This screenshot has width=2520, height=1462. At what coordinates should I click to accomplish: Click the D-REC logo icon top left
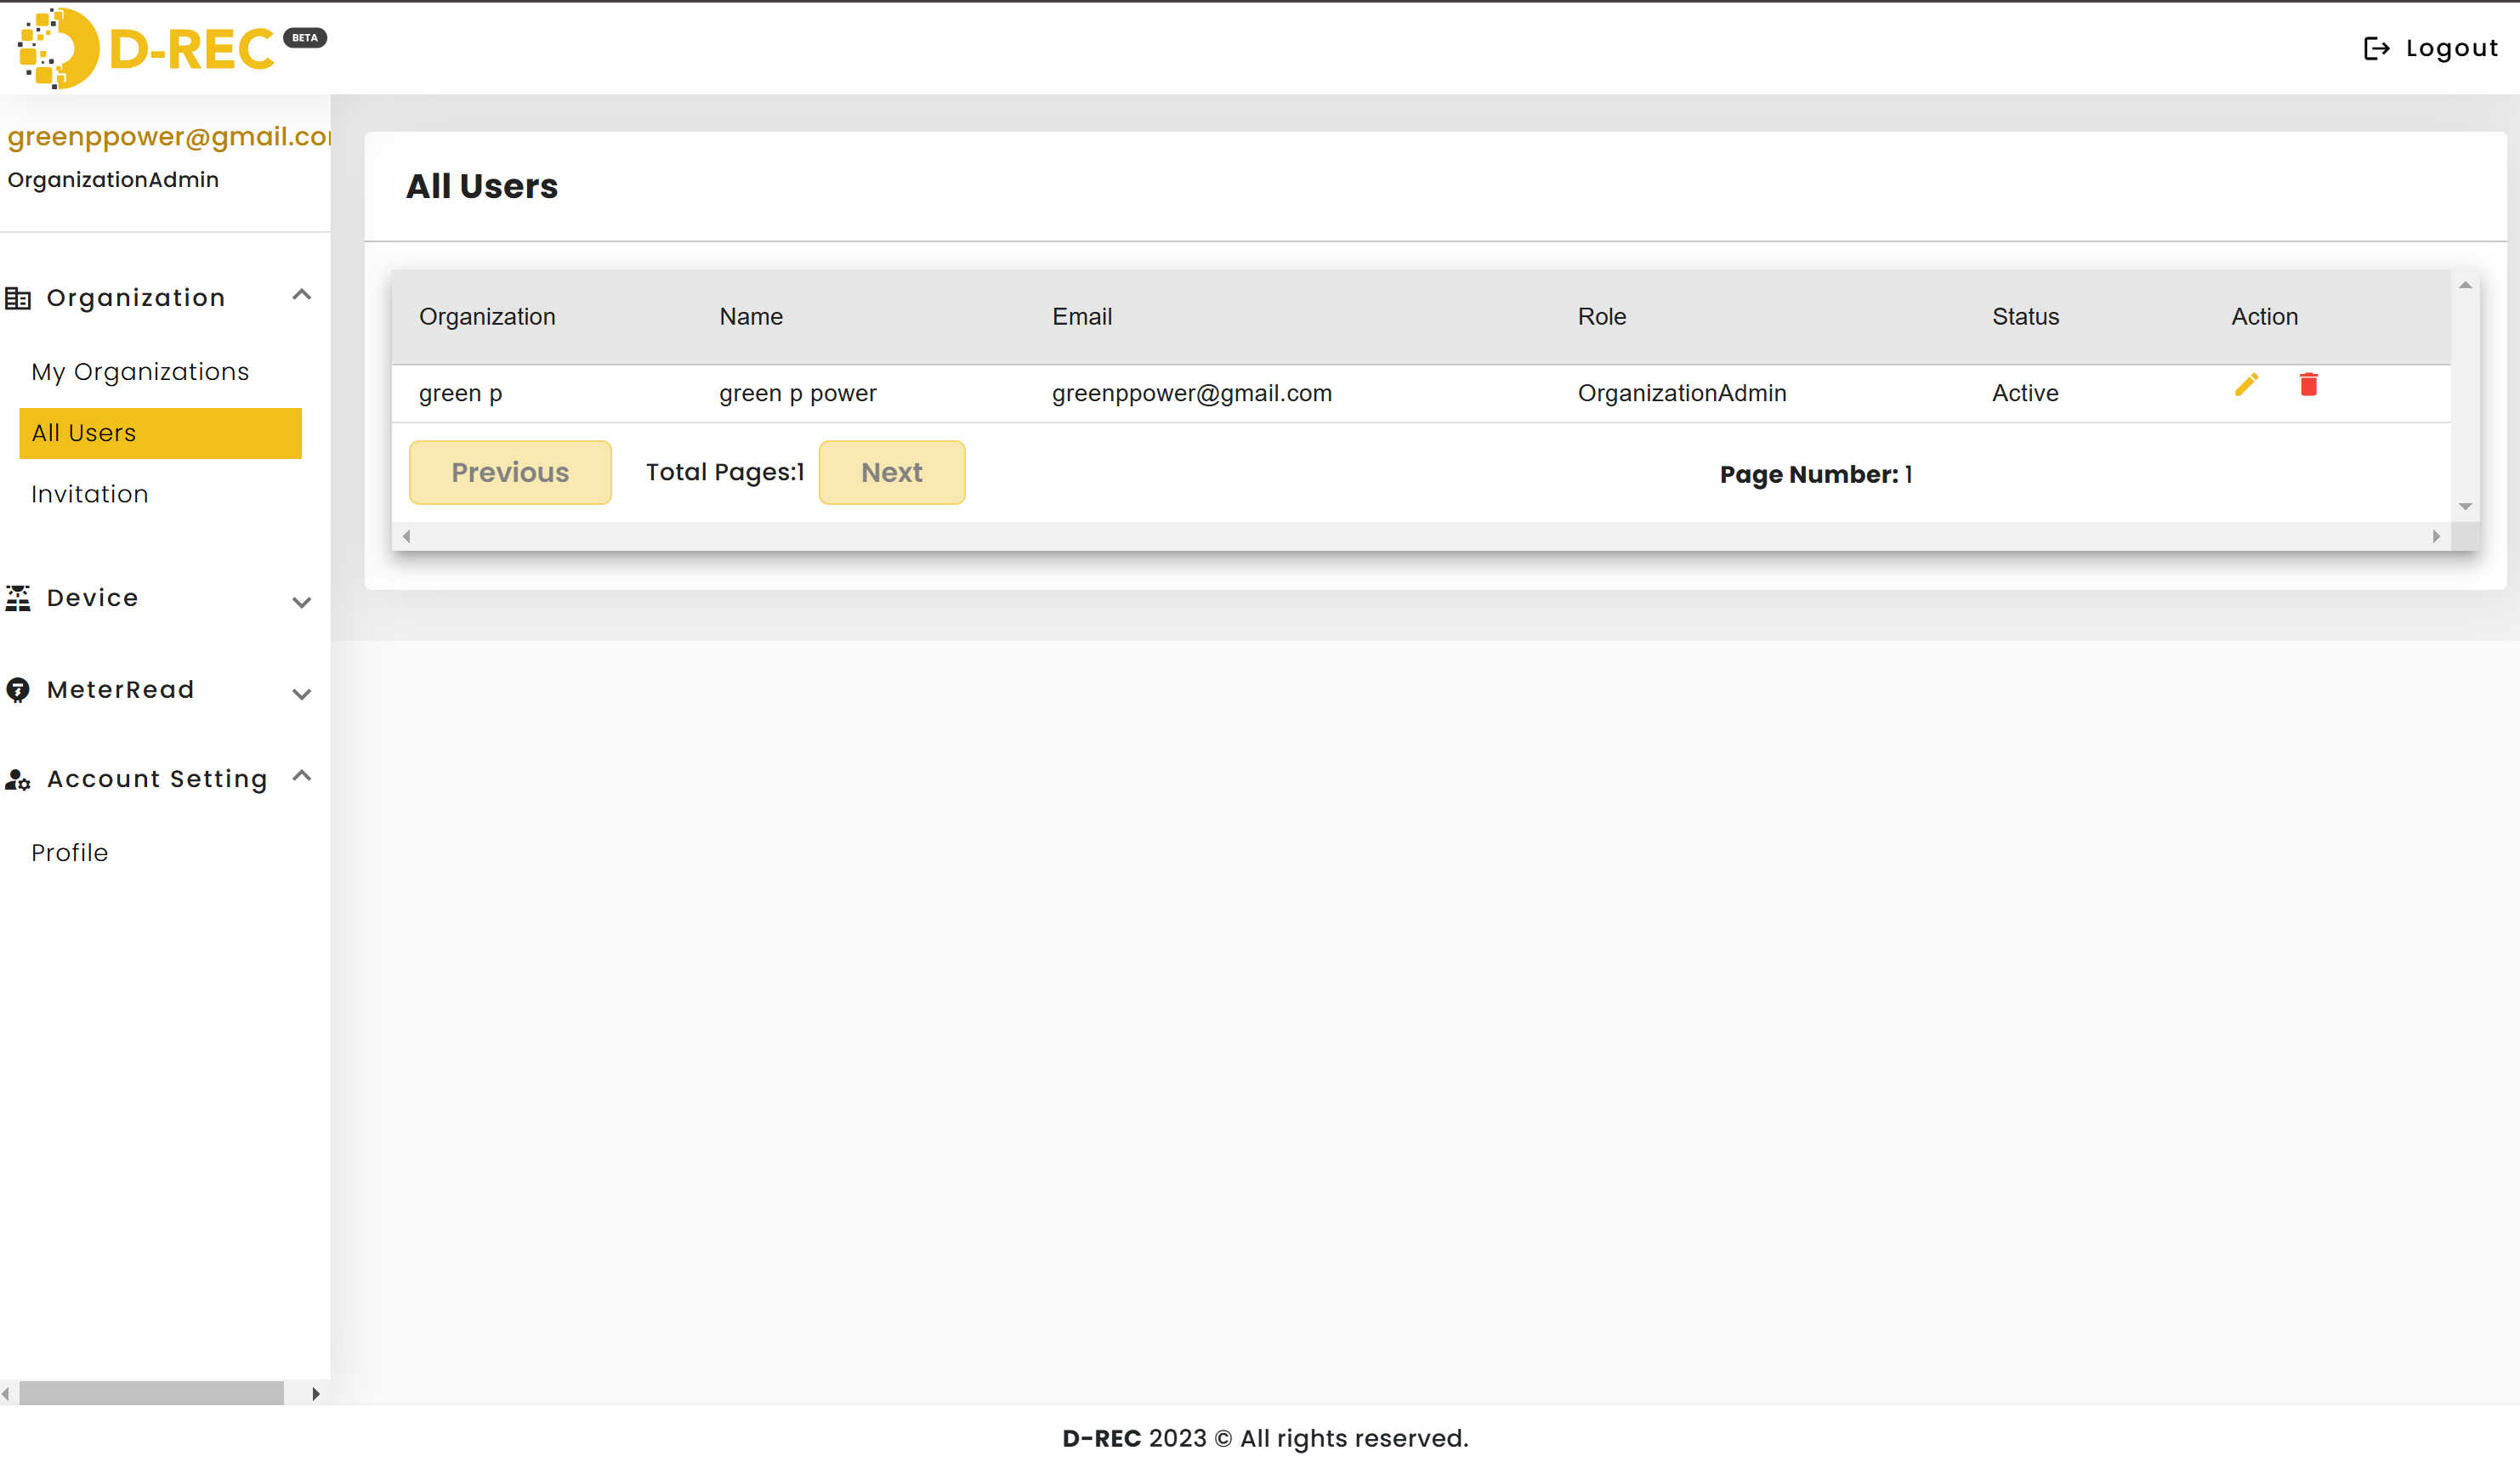(54, 48)
